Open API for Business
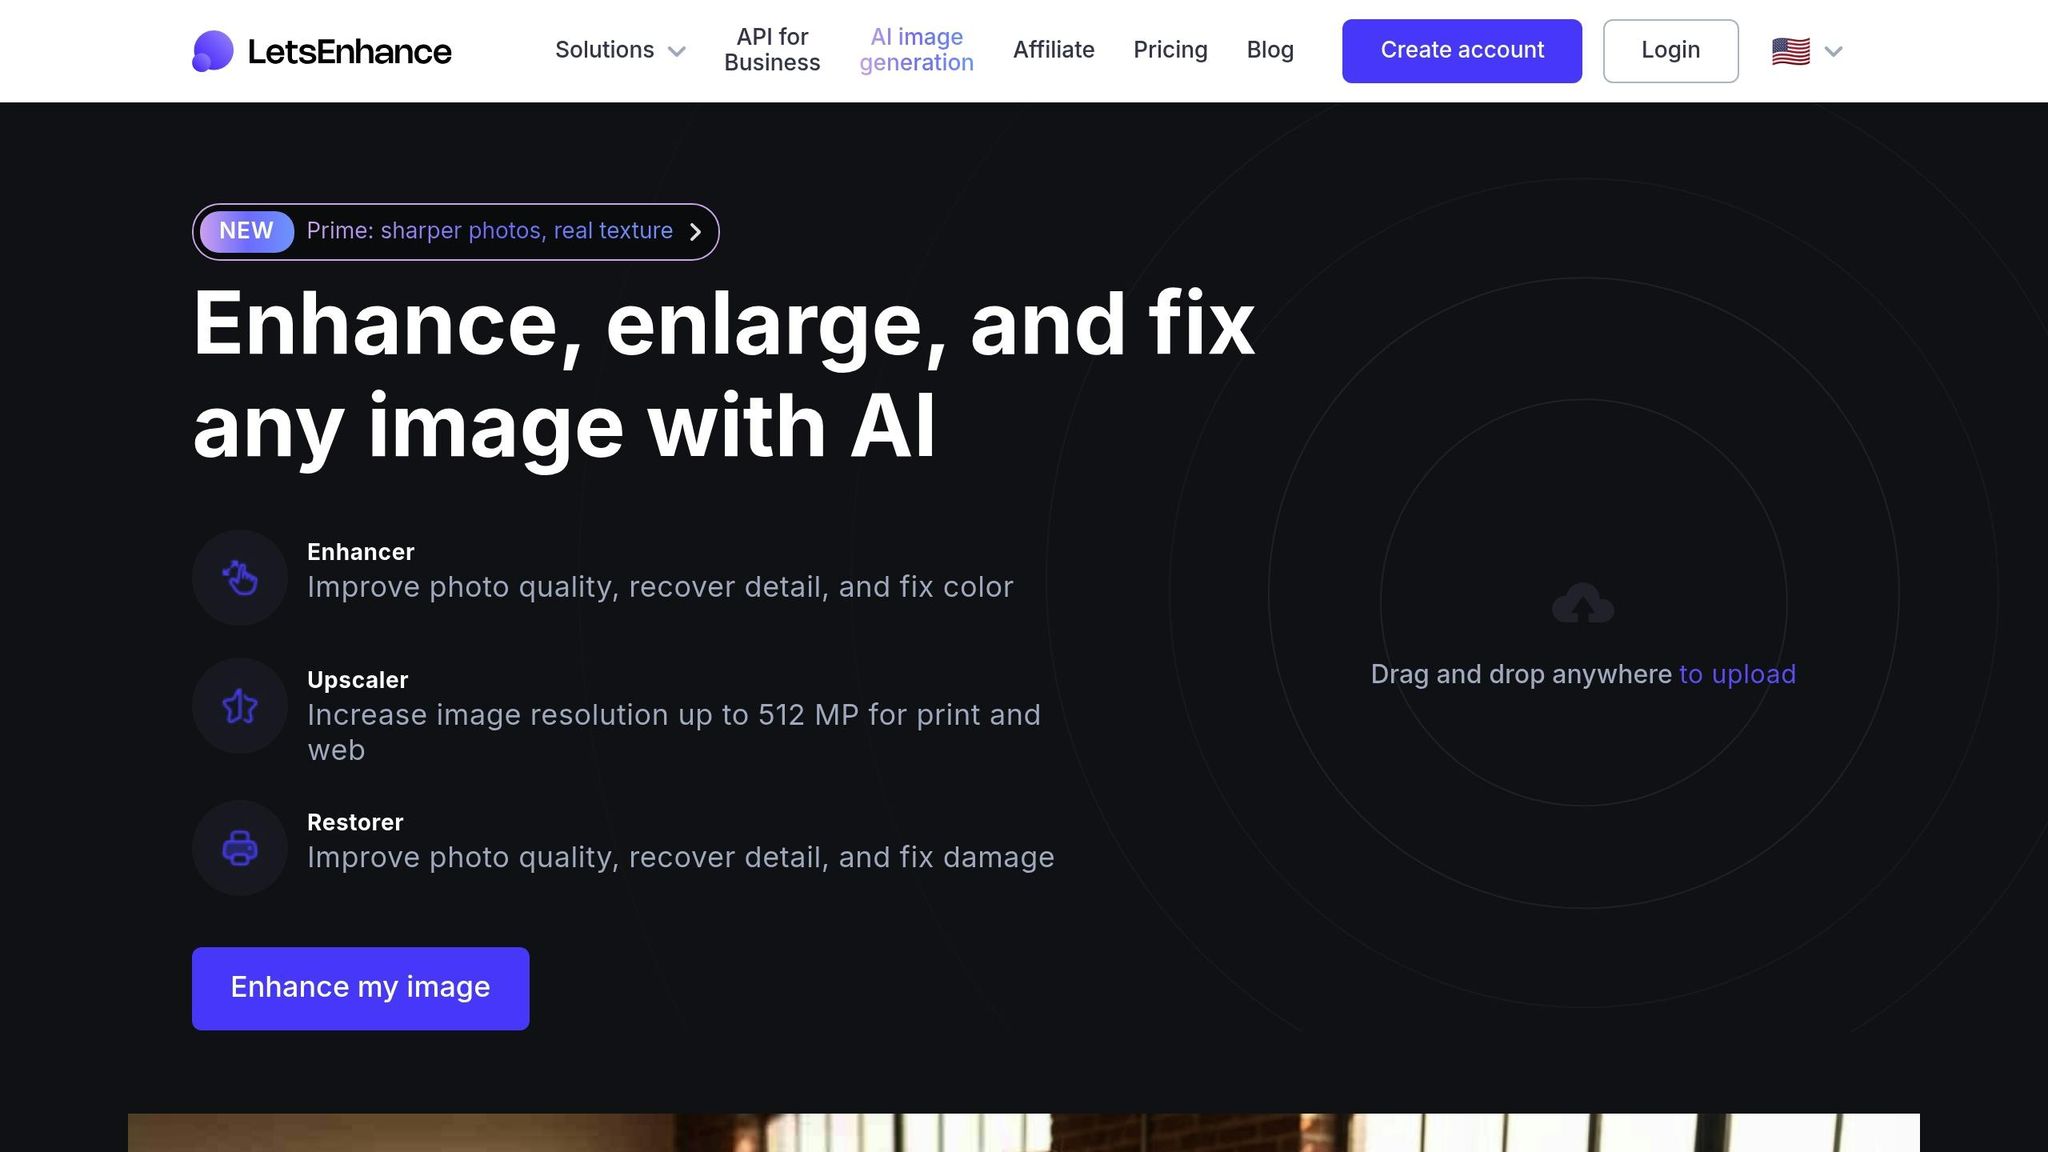2048x1152 pixels. click(x=772, y=50)
